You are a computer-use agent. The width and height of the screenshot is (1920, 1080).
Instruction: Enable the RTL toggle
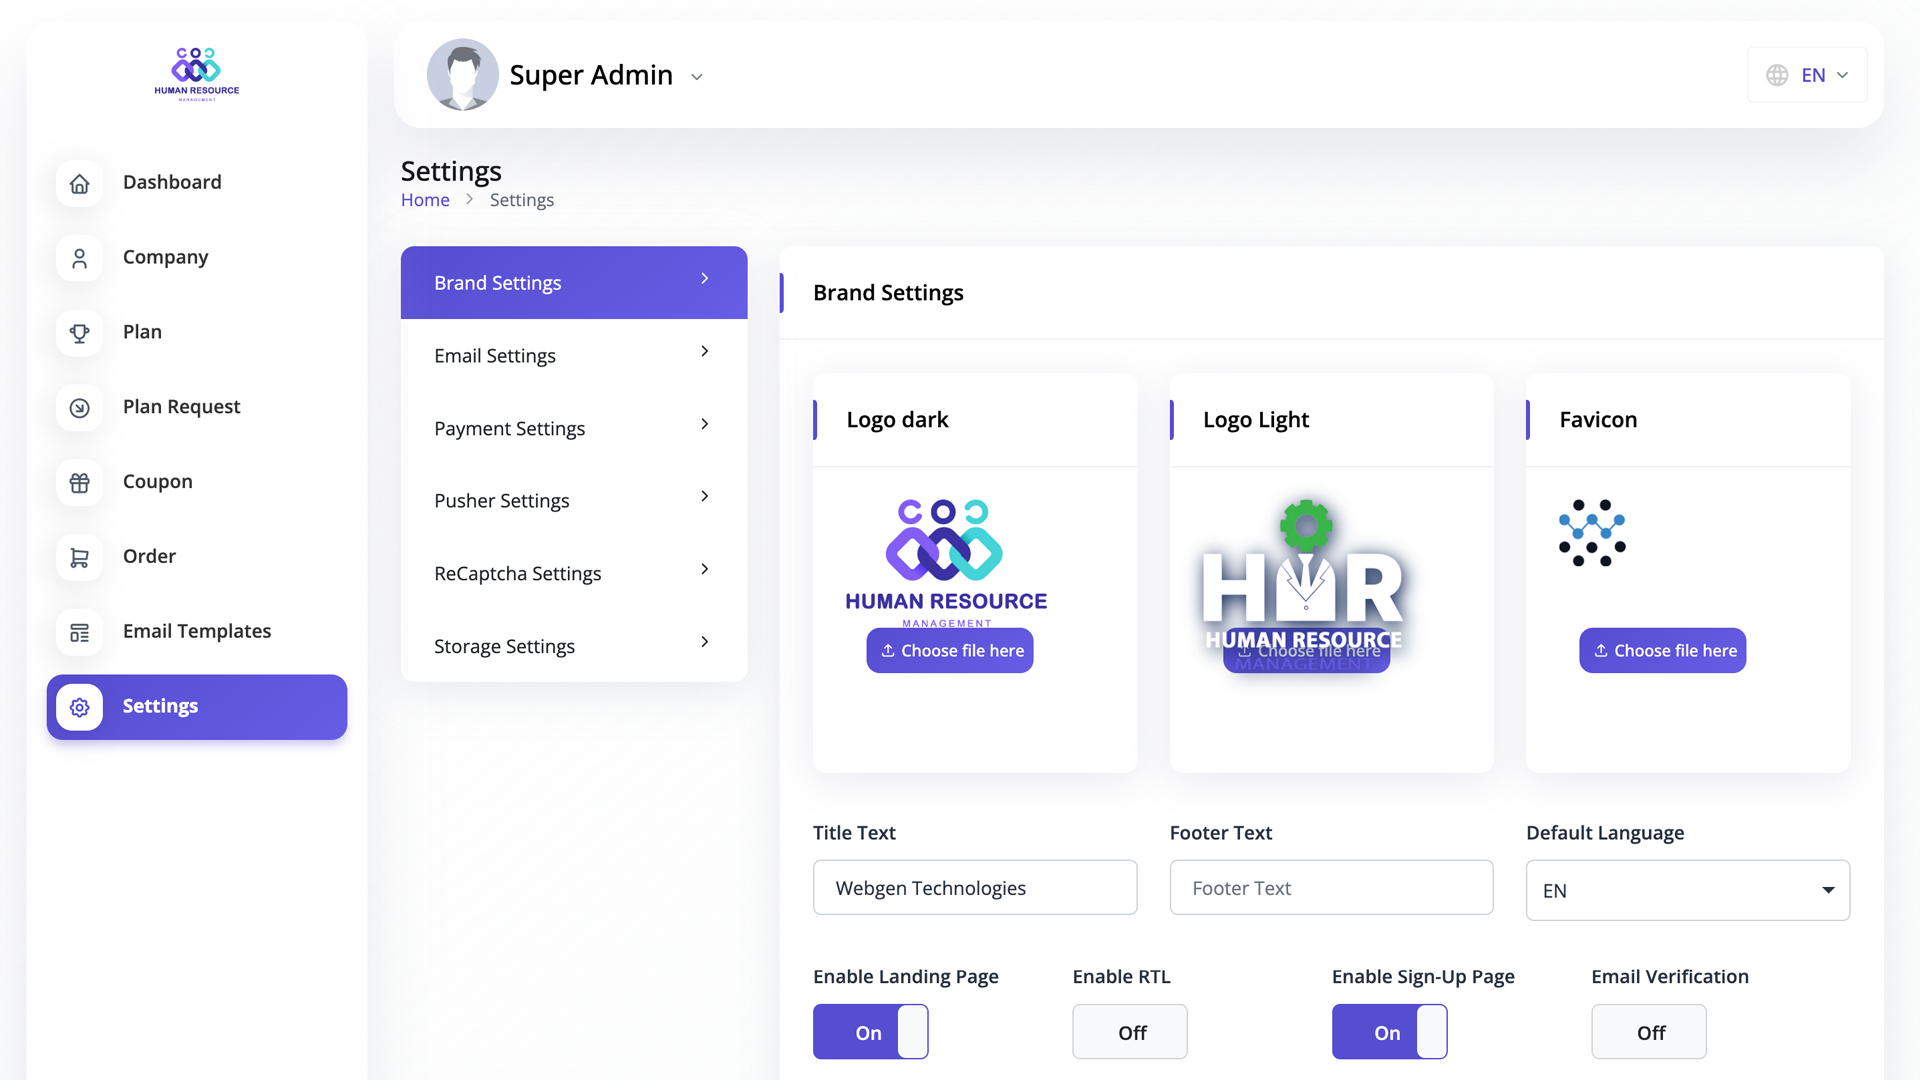(1129, 1032)
